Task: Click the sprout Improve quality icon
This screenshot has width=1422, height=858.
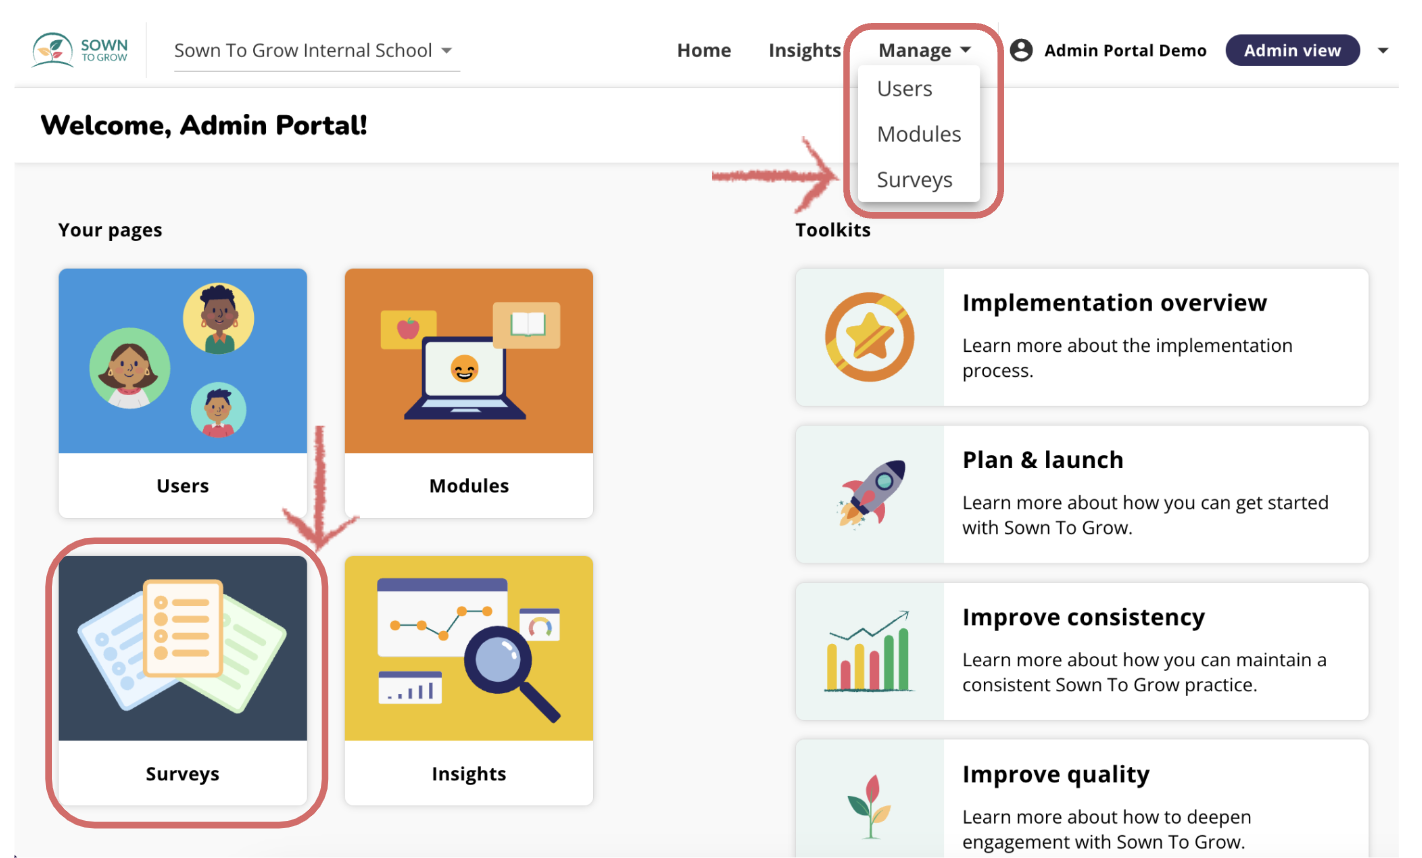Action: [x=869, y=806]
